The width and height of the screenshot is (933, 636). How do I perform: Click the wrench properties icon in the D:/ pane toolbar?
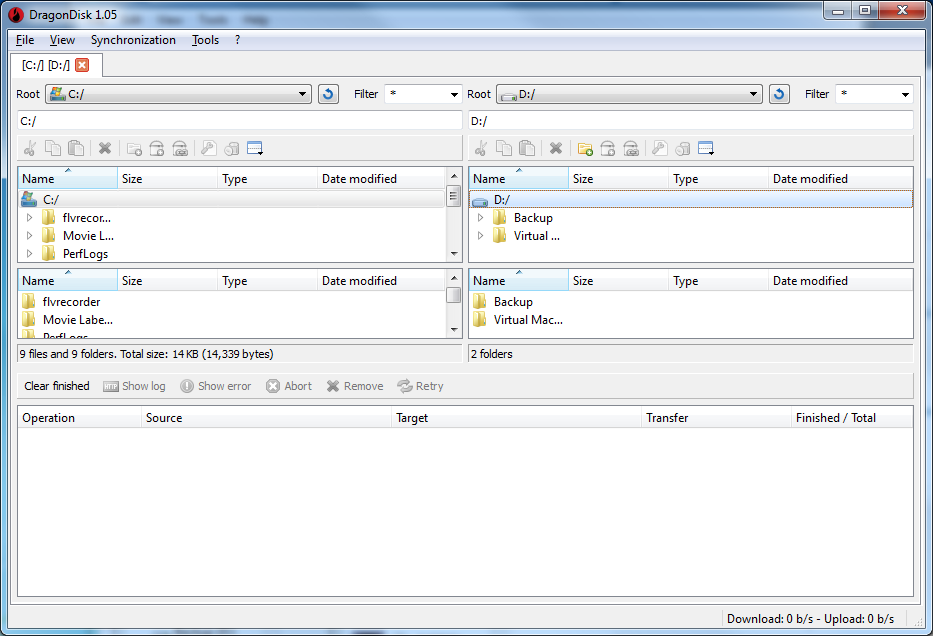[659, 148]
